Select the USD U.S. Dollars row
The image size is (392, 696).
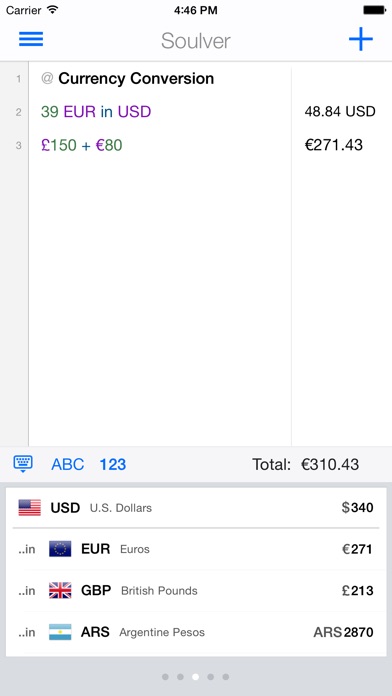coord(196,507)
